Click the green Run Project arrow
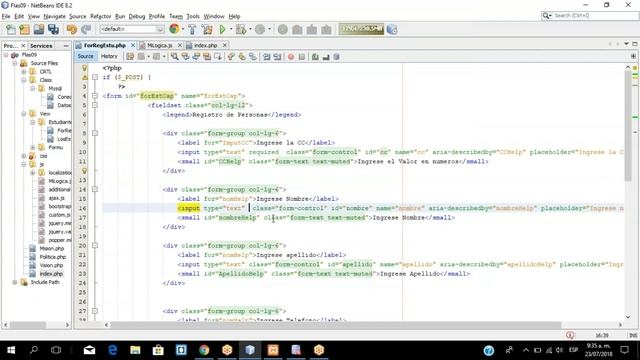The width and height of the screenshot is (640, 360). click(222, 29)
